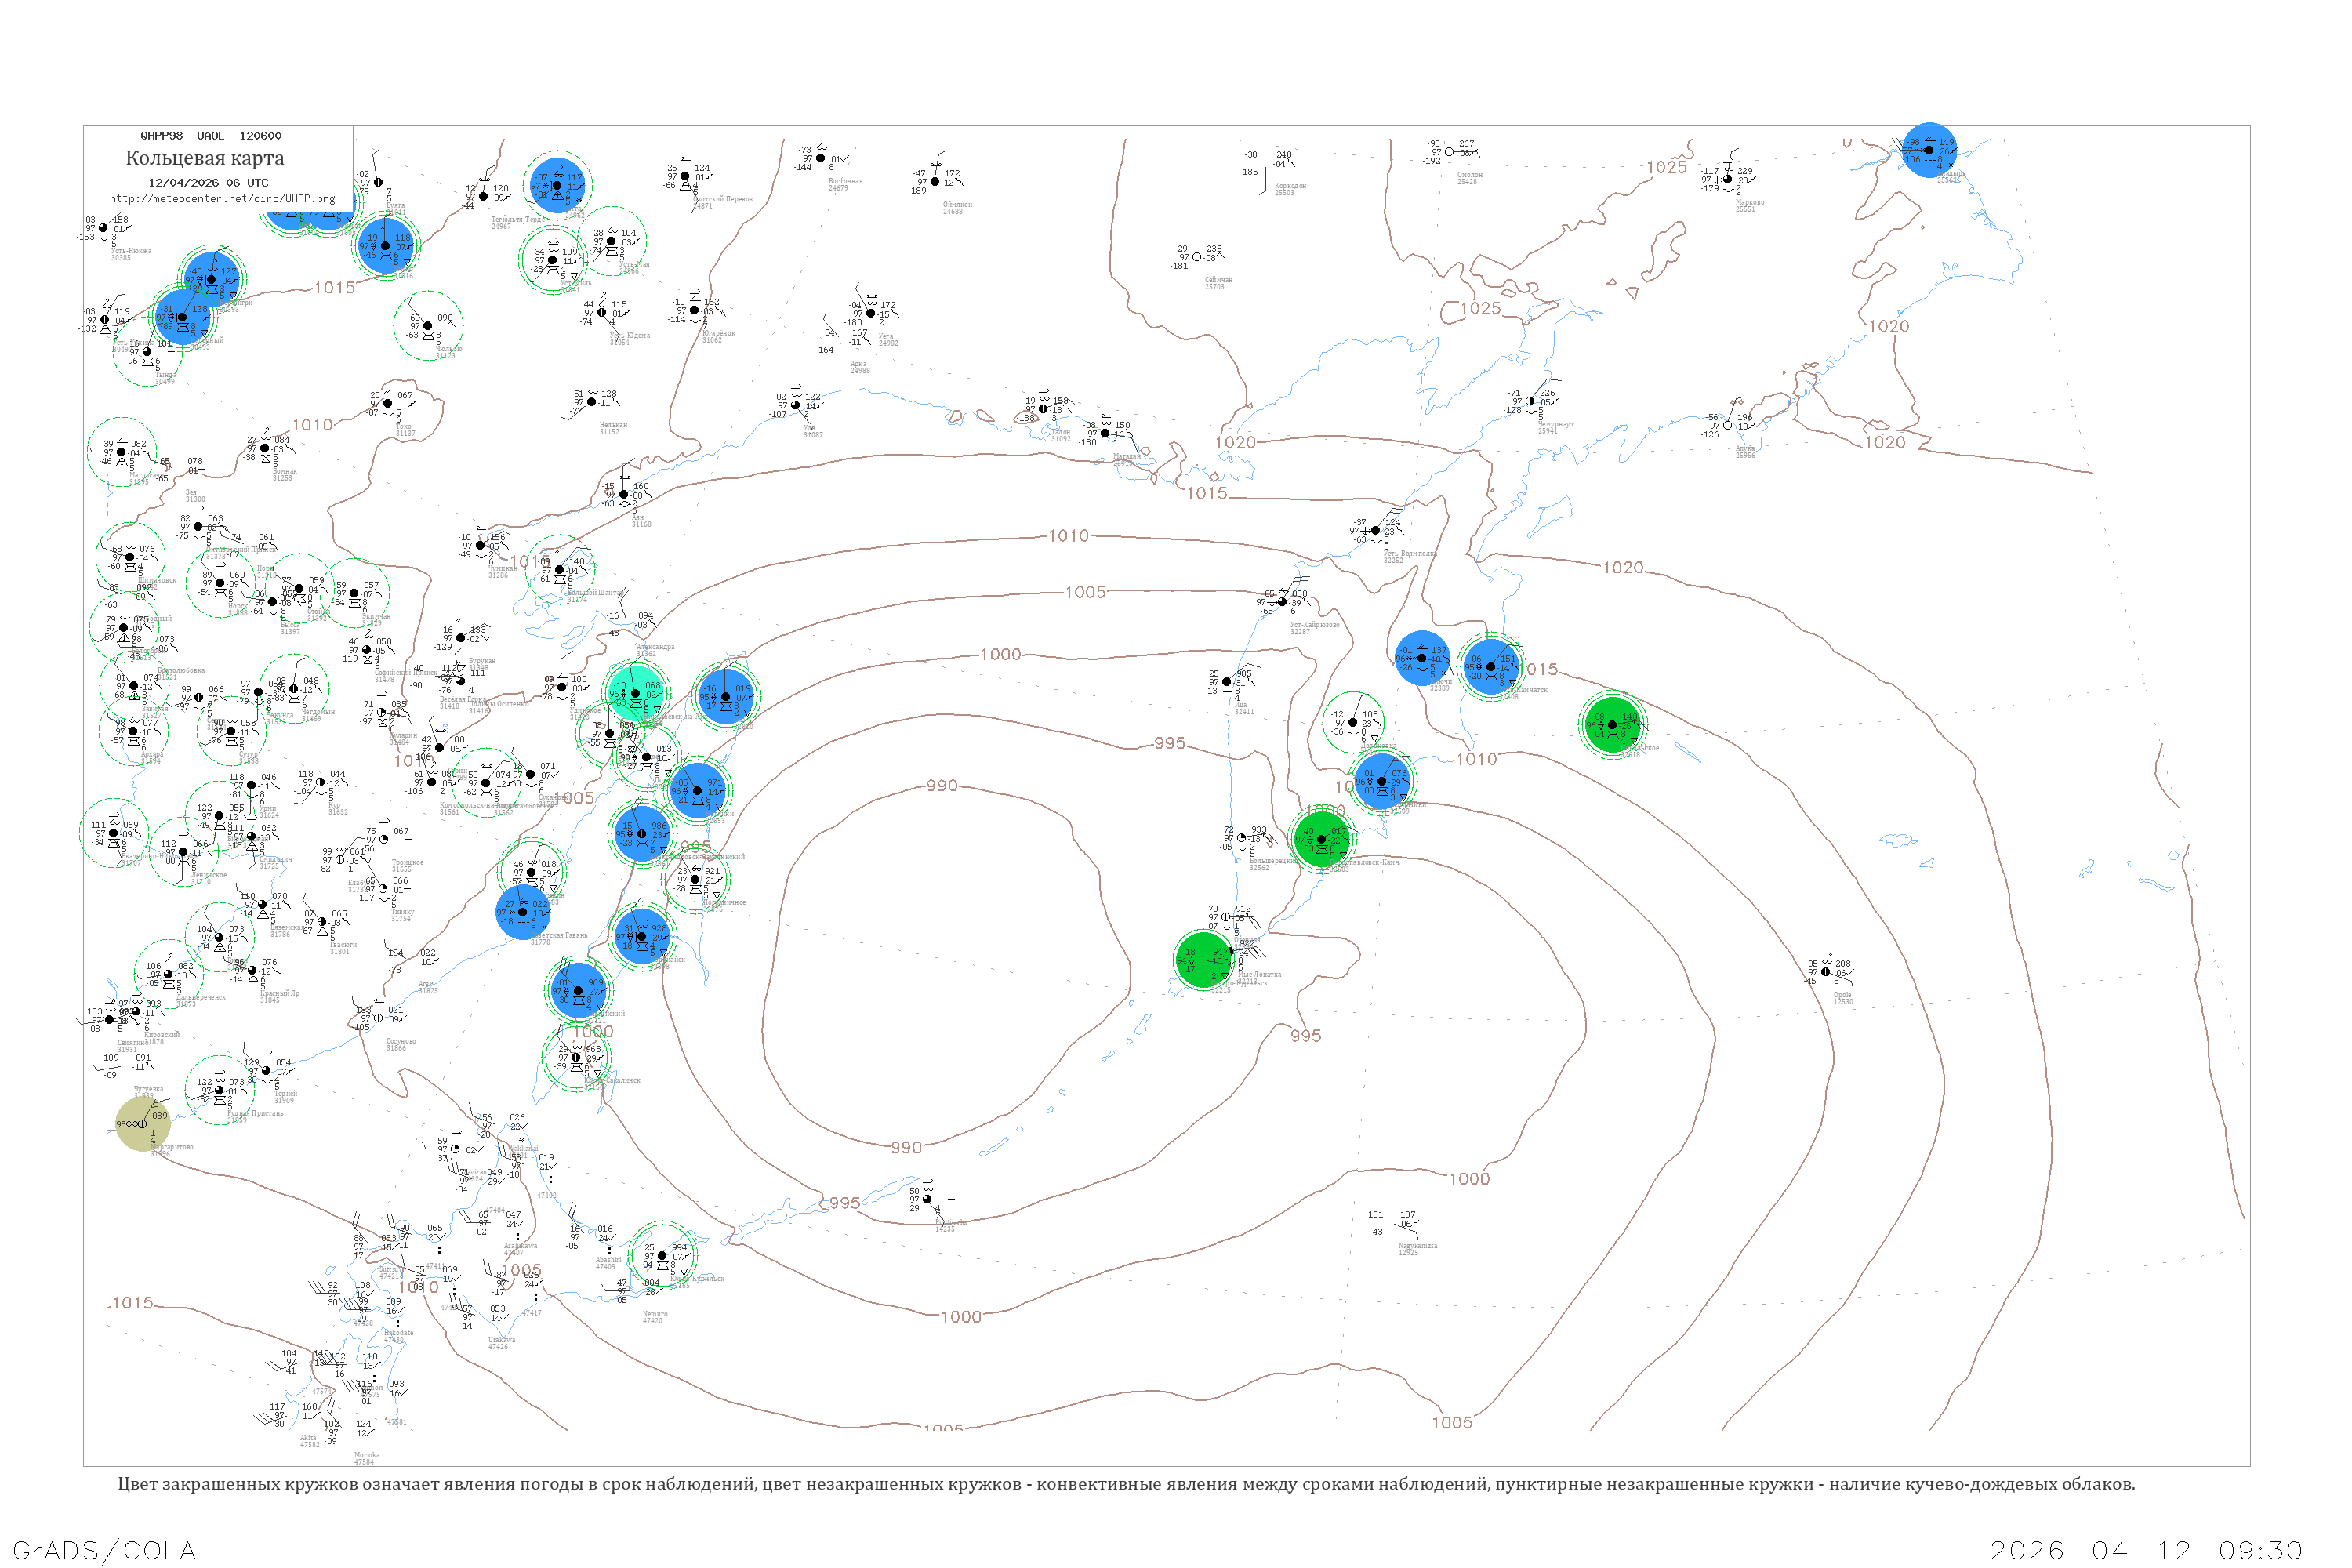Image resolution: width=2352 pixels, height=1568 pixels.
Task: Click the dashed green circle at Рудная Пристань
Action: pos(219,1090)
